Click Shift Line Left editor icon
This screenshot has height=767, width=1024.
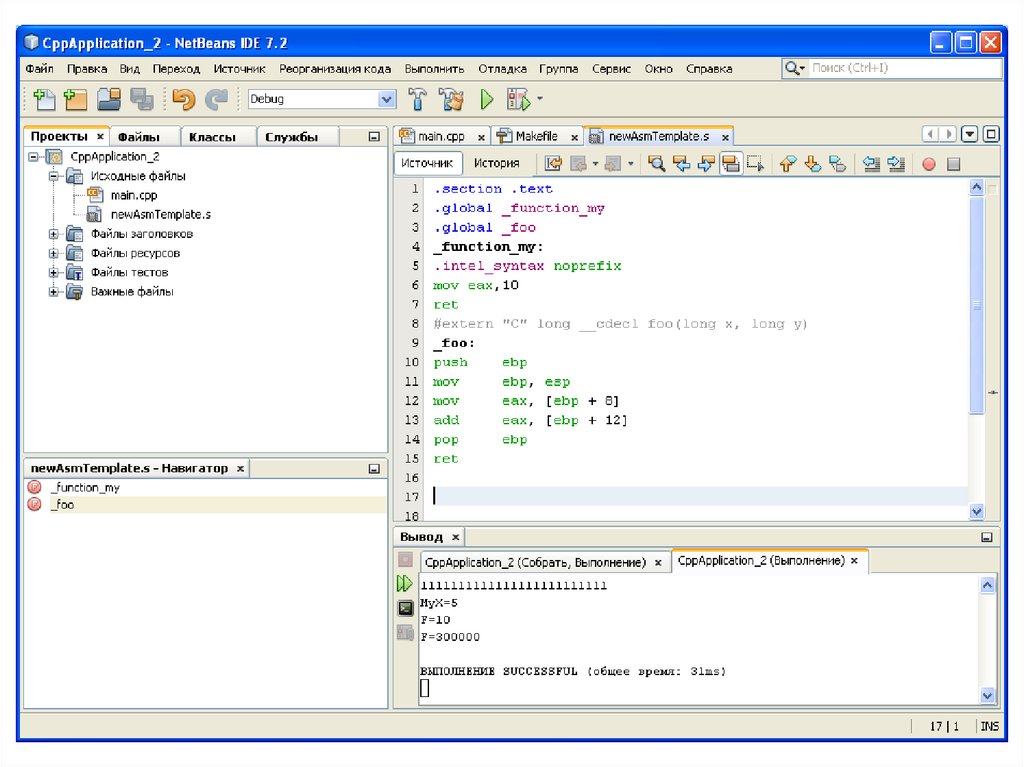(x=871, y=163)
